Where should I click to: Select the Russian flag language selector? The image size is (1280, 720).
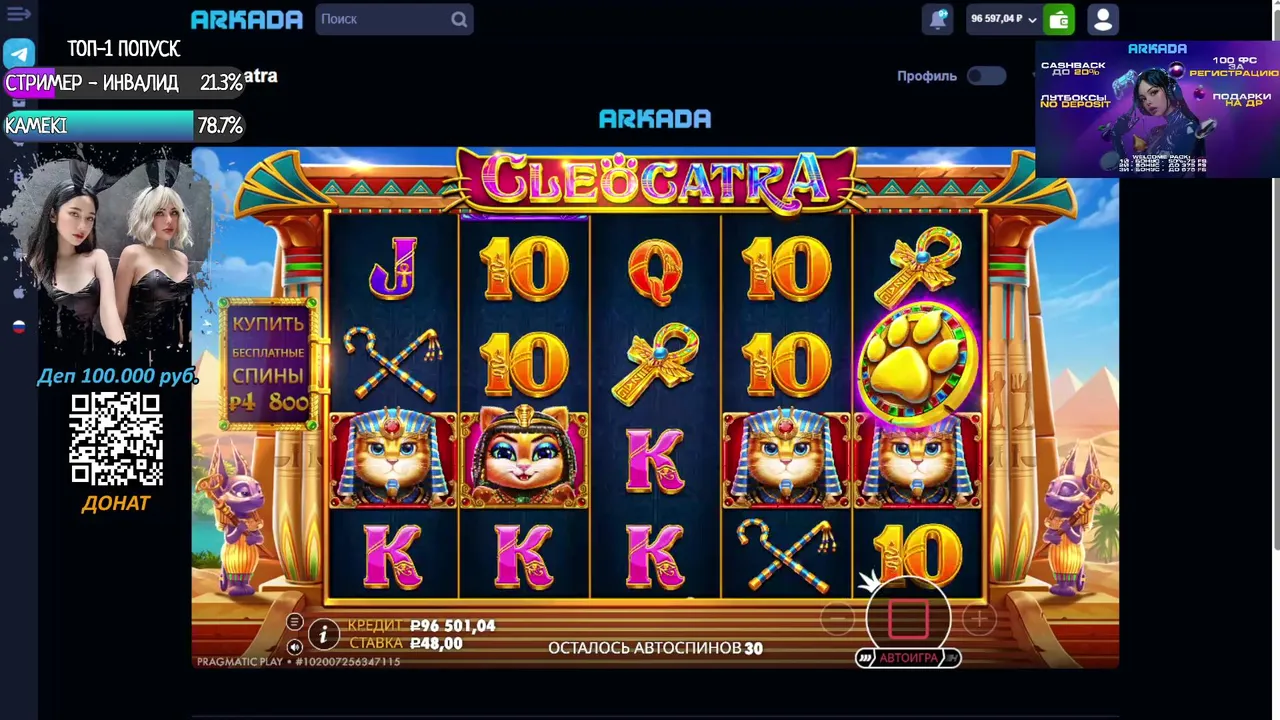(18, 327)
